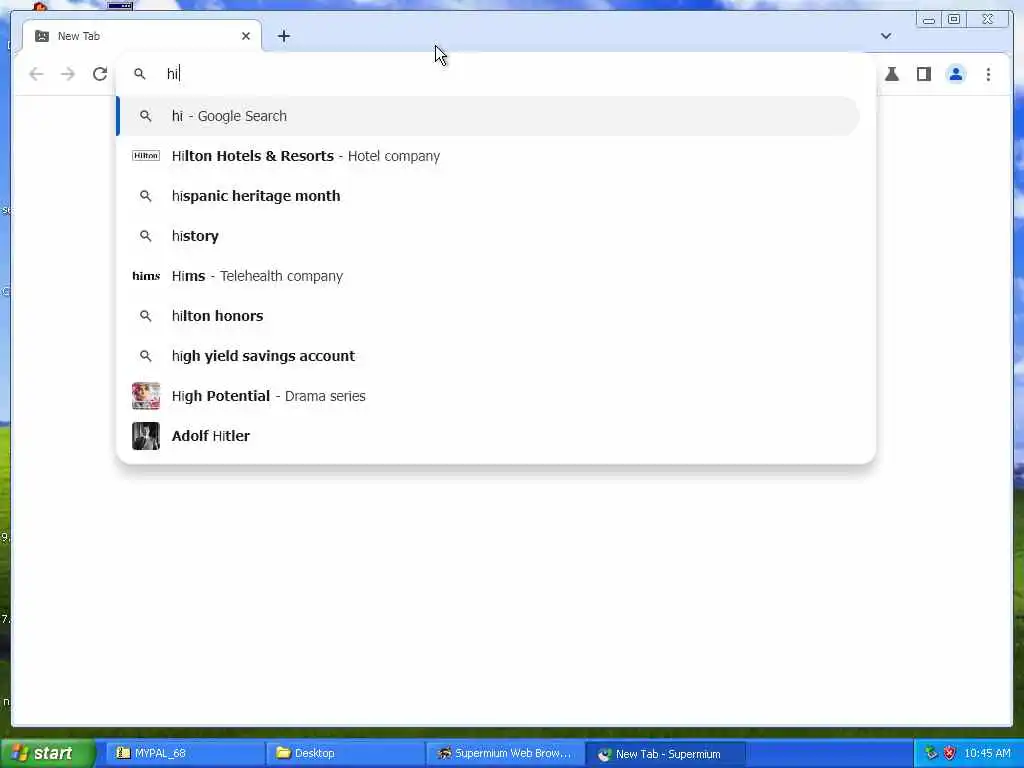Click the back navigation arrow
The image size is (1024, 768).
pos(36,74)
